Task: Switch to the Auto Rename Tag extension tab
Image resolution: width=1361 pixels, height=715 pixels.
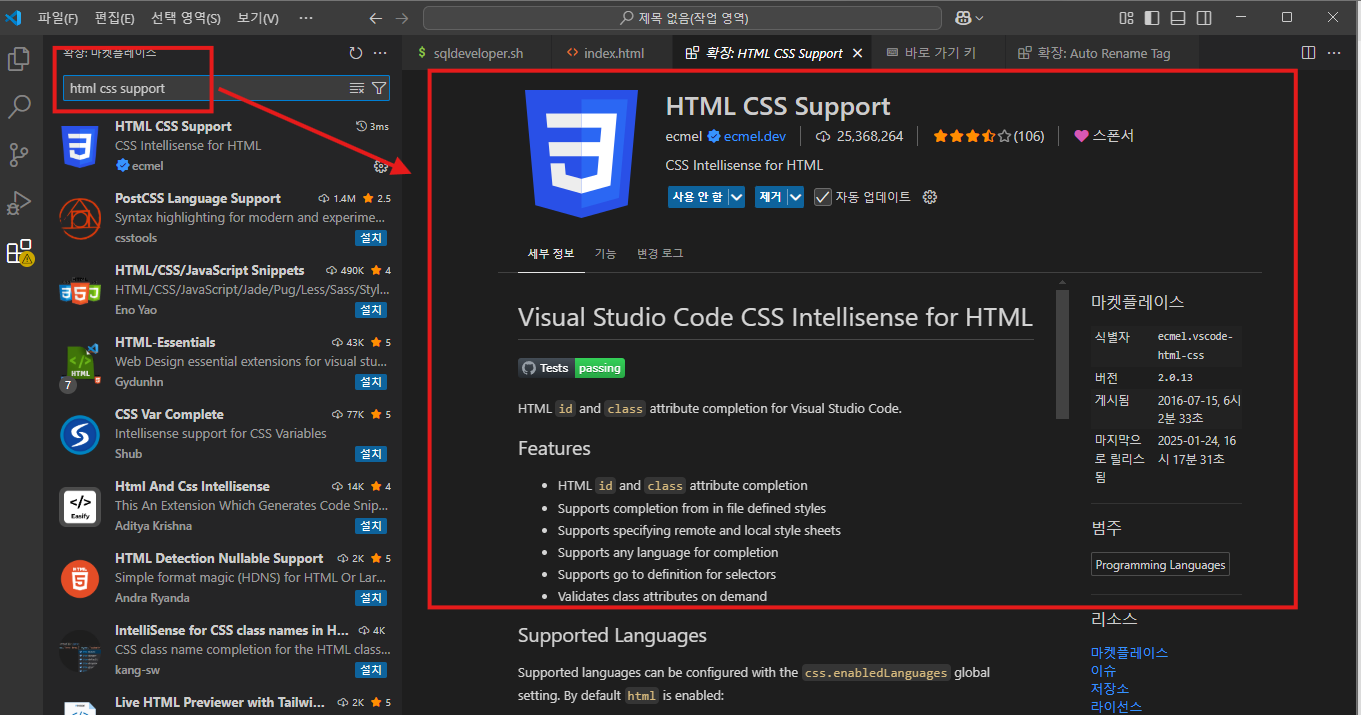Action: [1103, 53]
